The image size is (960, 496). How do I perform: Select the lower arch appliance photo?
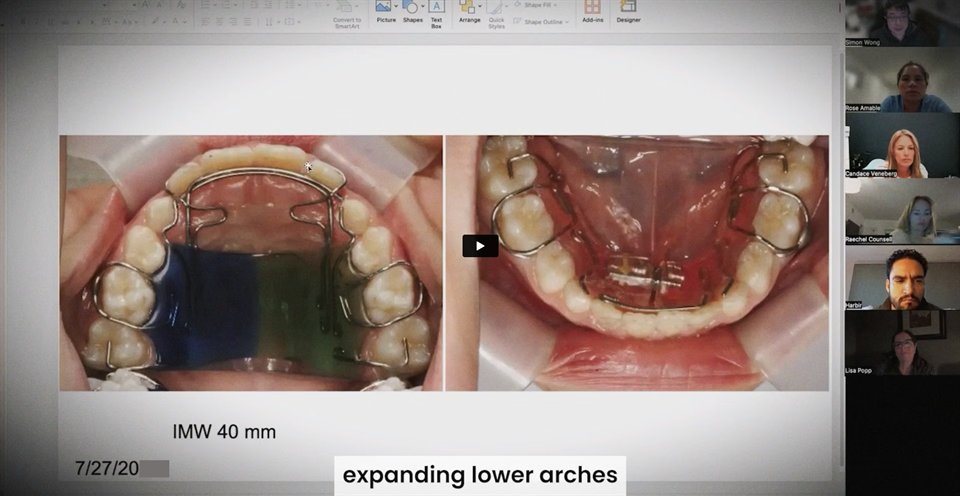tap(637, 263)
